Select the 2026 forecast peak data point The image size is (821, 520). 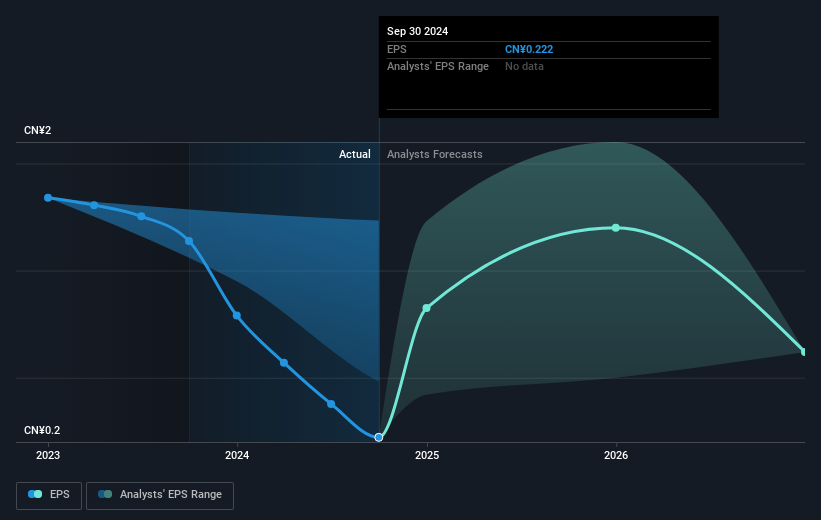point(616,228)
